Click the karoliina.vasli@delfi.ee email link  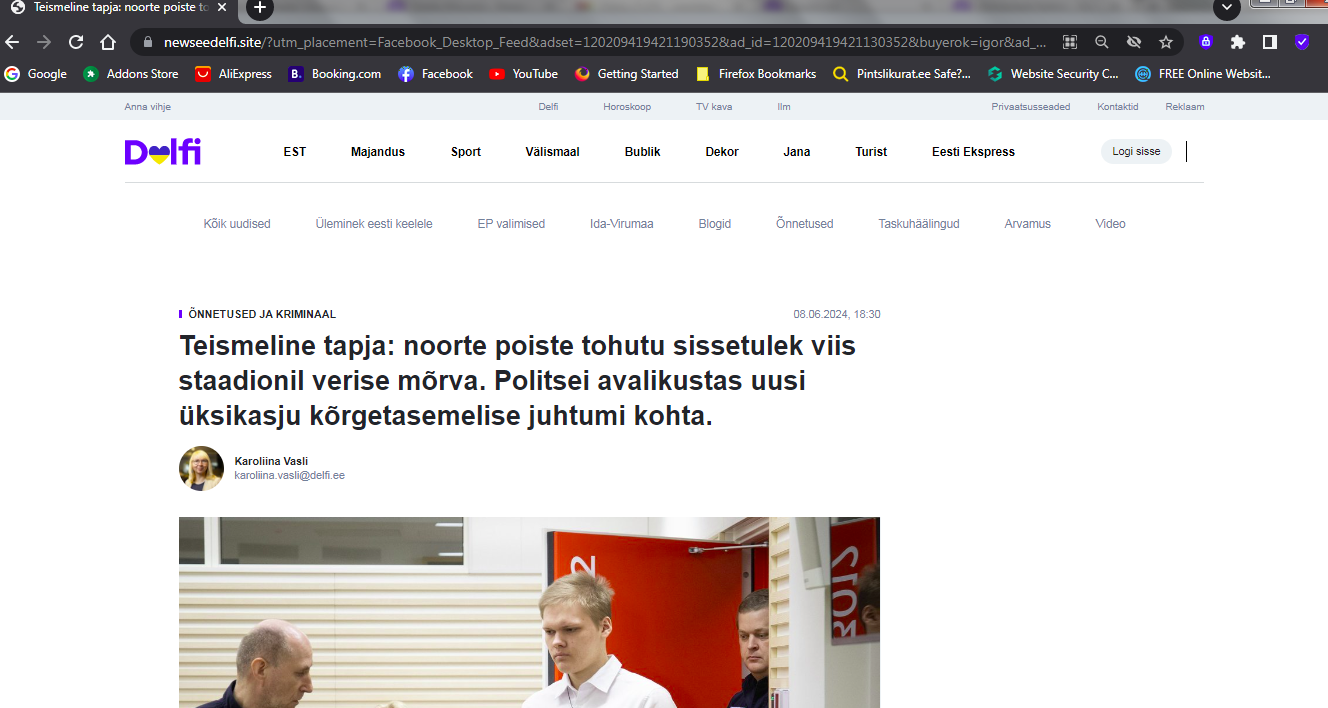point(289,476)
